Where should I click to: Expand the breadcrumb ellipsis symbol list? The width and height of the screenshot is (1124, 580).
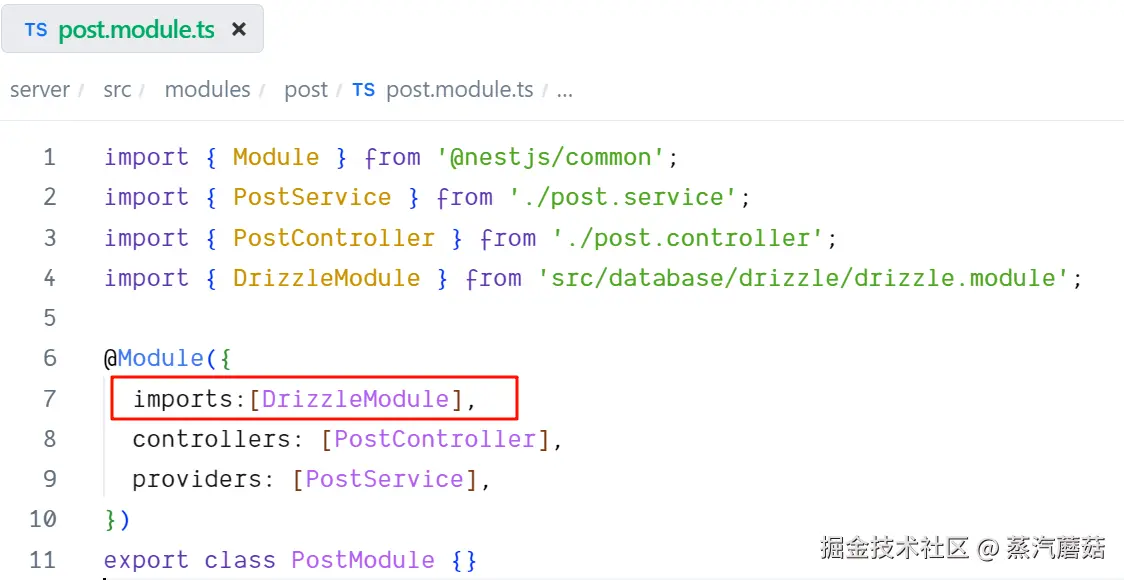(x=565, y=90)
